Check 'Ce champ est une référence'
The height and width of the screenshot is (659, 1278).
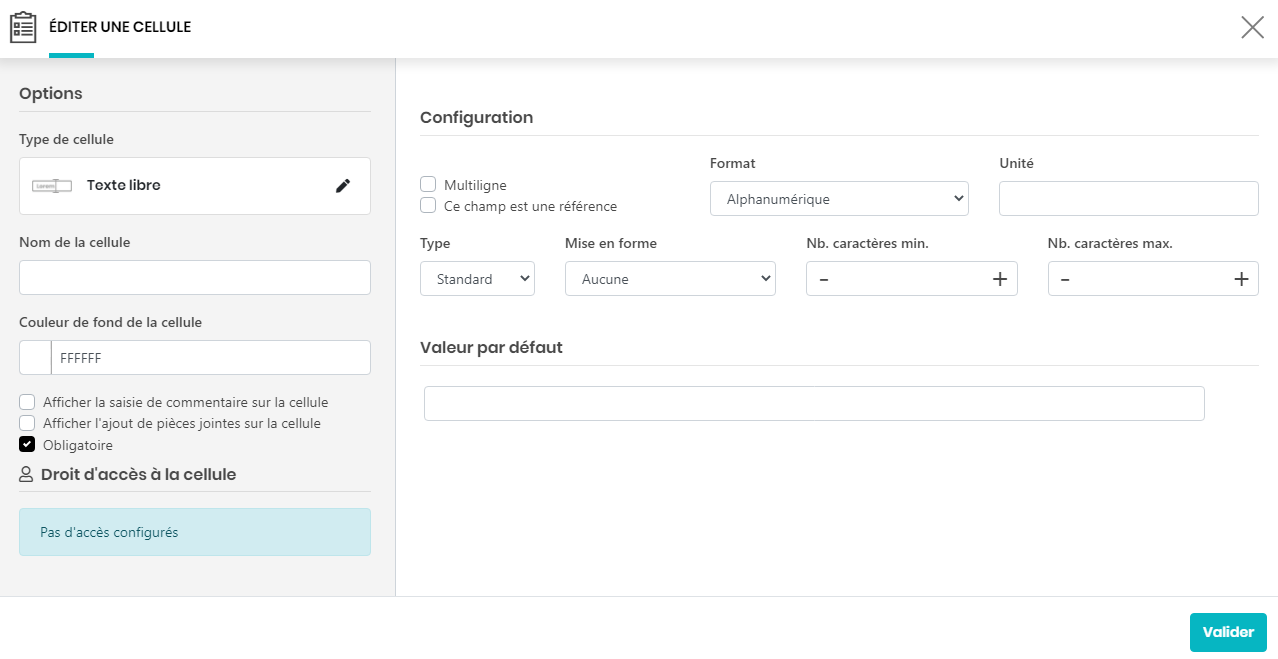(428, 205)
